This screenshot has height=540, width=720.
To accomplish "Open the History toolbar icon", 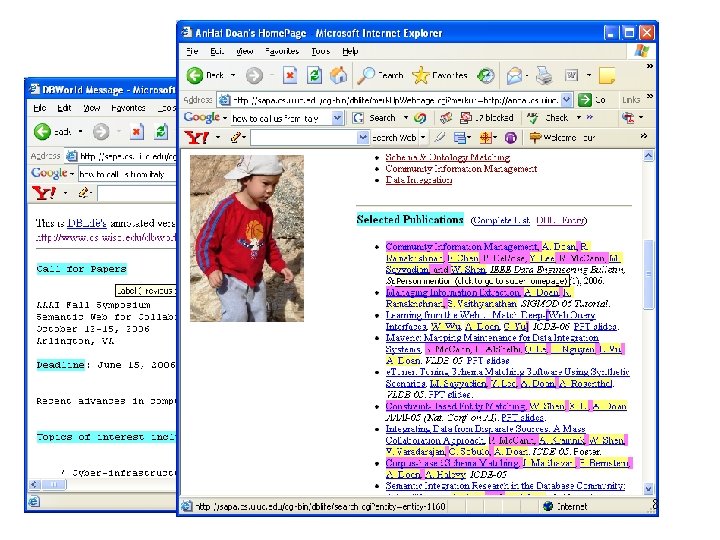I will tap(485, 75).
